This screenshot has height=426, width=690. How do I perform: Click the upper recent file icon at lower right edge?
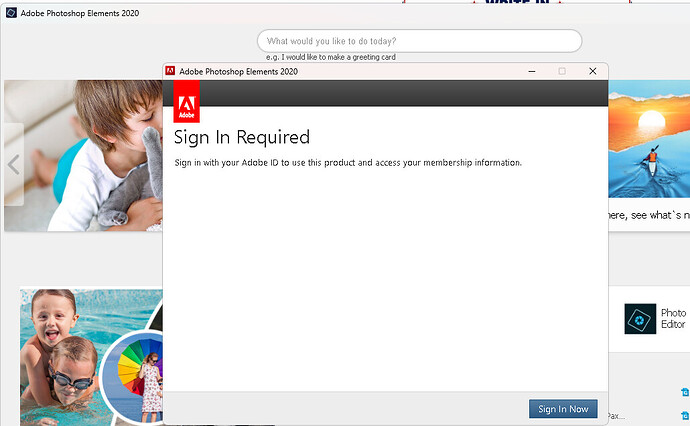point(685,392)
